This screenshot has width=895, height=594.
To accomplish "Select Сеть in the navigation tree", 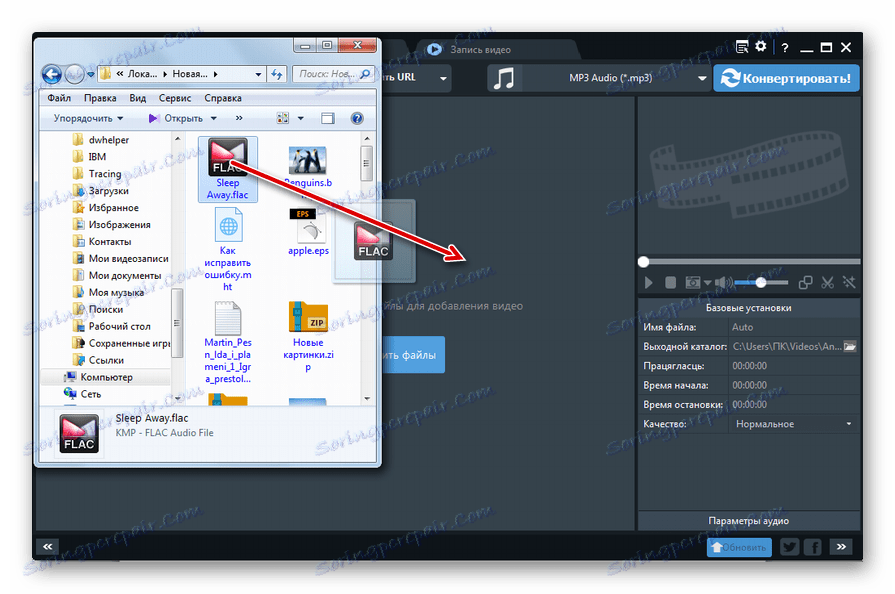I will [83, 394].
